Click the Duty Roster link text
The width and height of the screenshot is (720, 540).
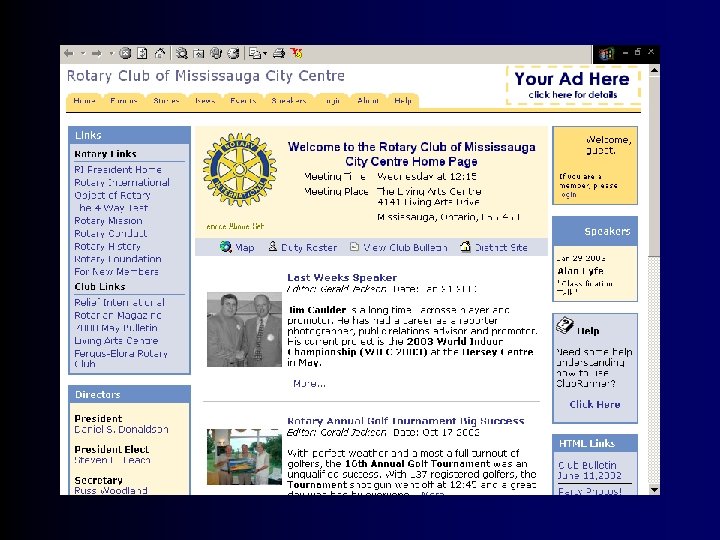click(309, 248)
